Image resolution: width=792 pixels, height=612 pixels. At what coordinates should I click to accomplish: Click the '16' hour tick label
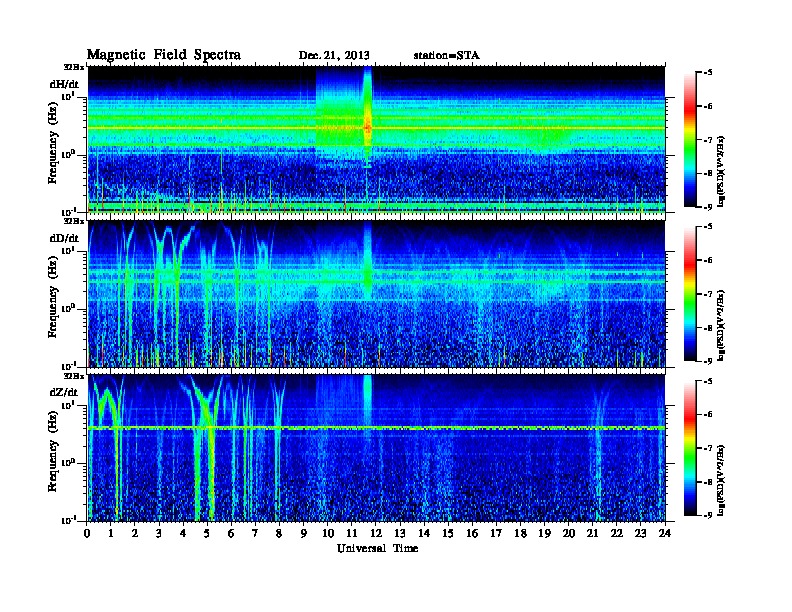pyautogui.click(x=472, y=533)
